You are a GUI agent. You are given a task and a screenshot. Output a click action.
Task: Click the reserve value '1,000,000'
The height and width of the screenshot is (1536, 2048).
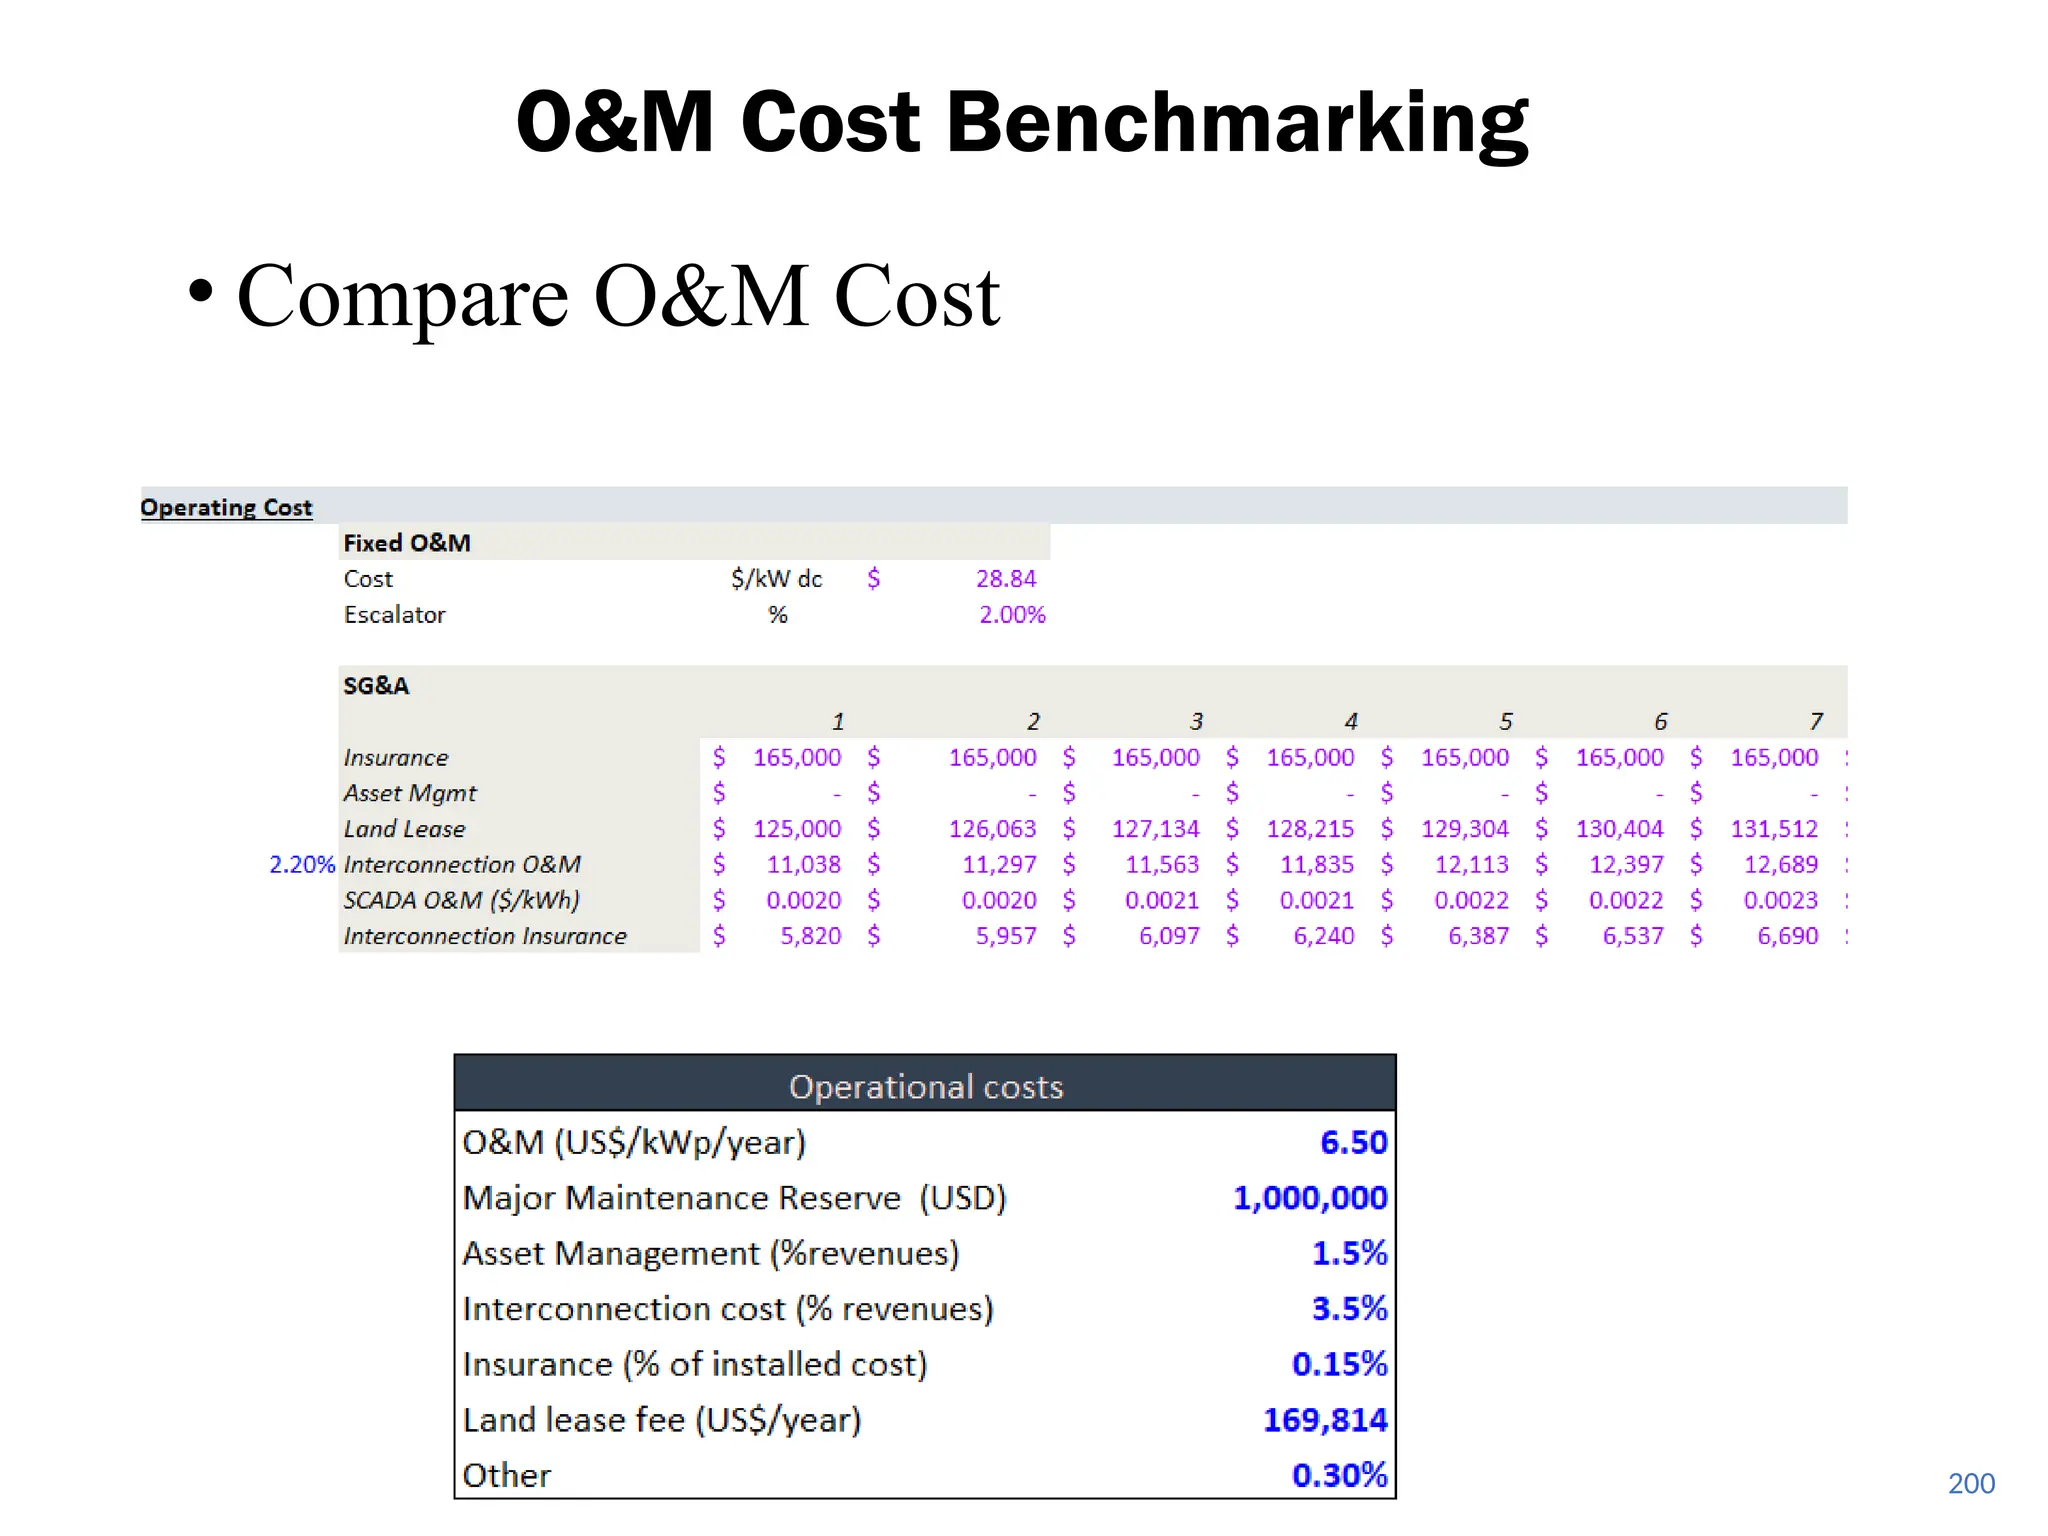coord(1310,1198)
